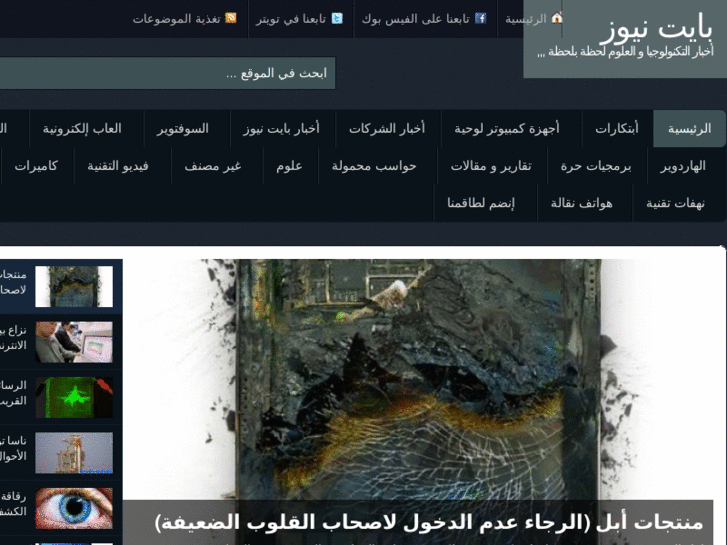Click the أخبار التكنولوجيا و العلوم tagline
The width and height of the screenshot is (727, 545).
[x=625, y=51]
